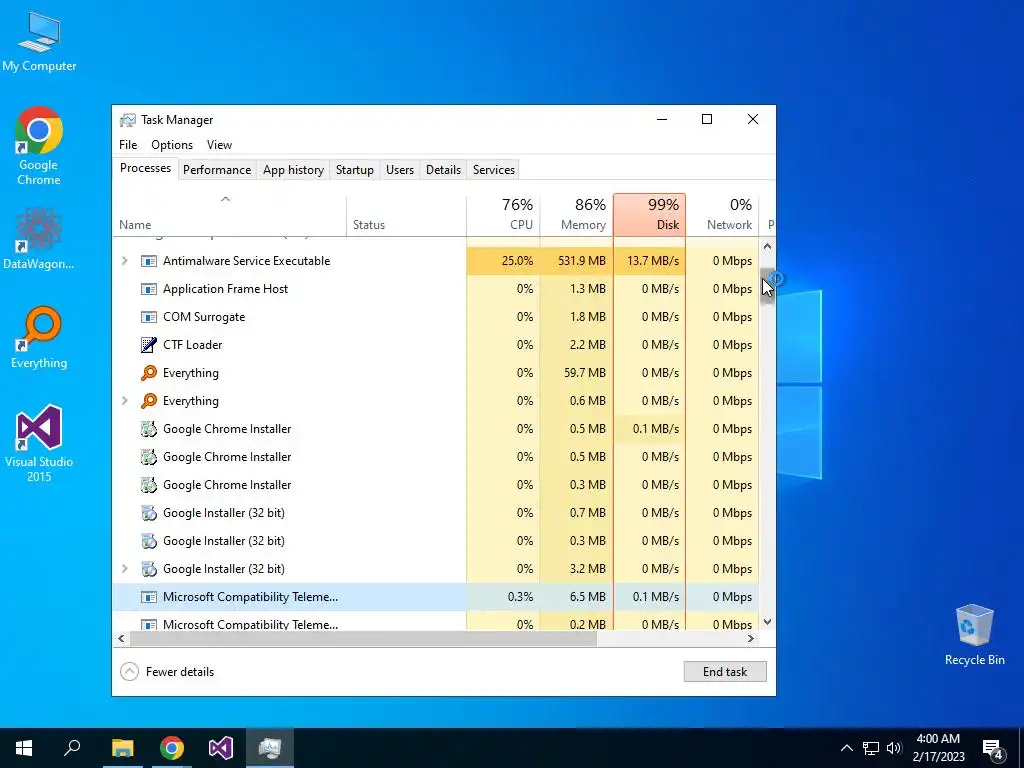Click COM Surrogate process icon

tap(149, 317)
